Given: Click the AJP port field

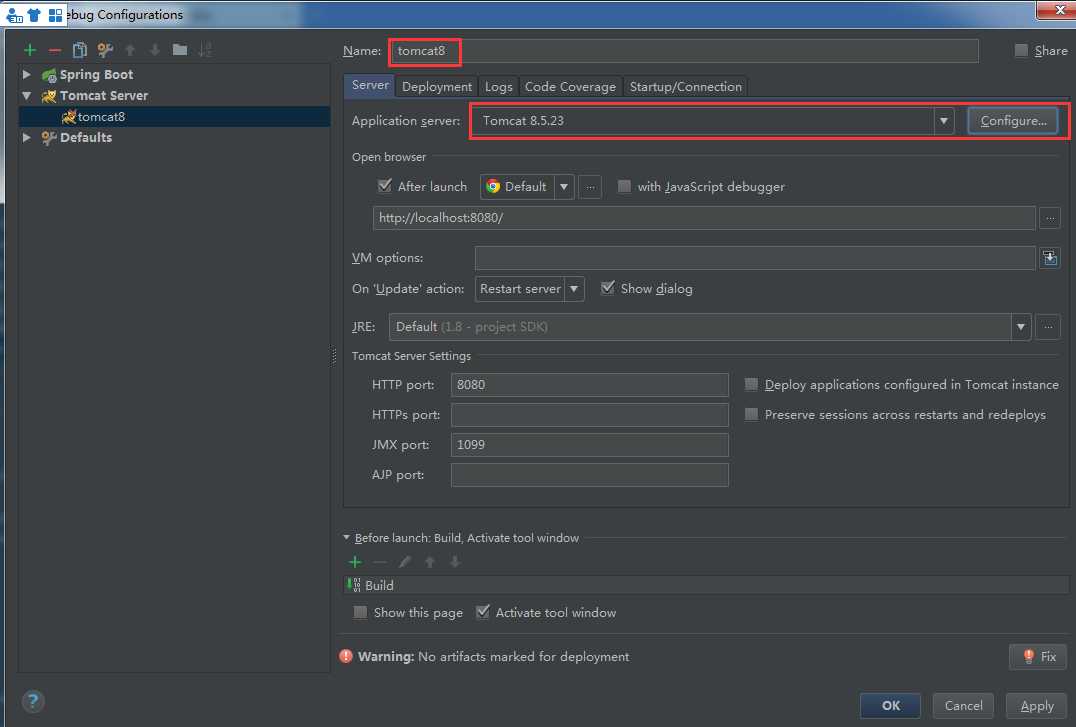Looking at the screenshot, I should point(589,475).
